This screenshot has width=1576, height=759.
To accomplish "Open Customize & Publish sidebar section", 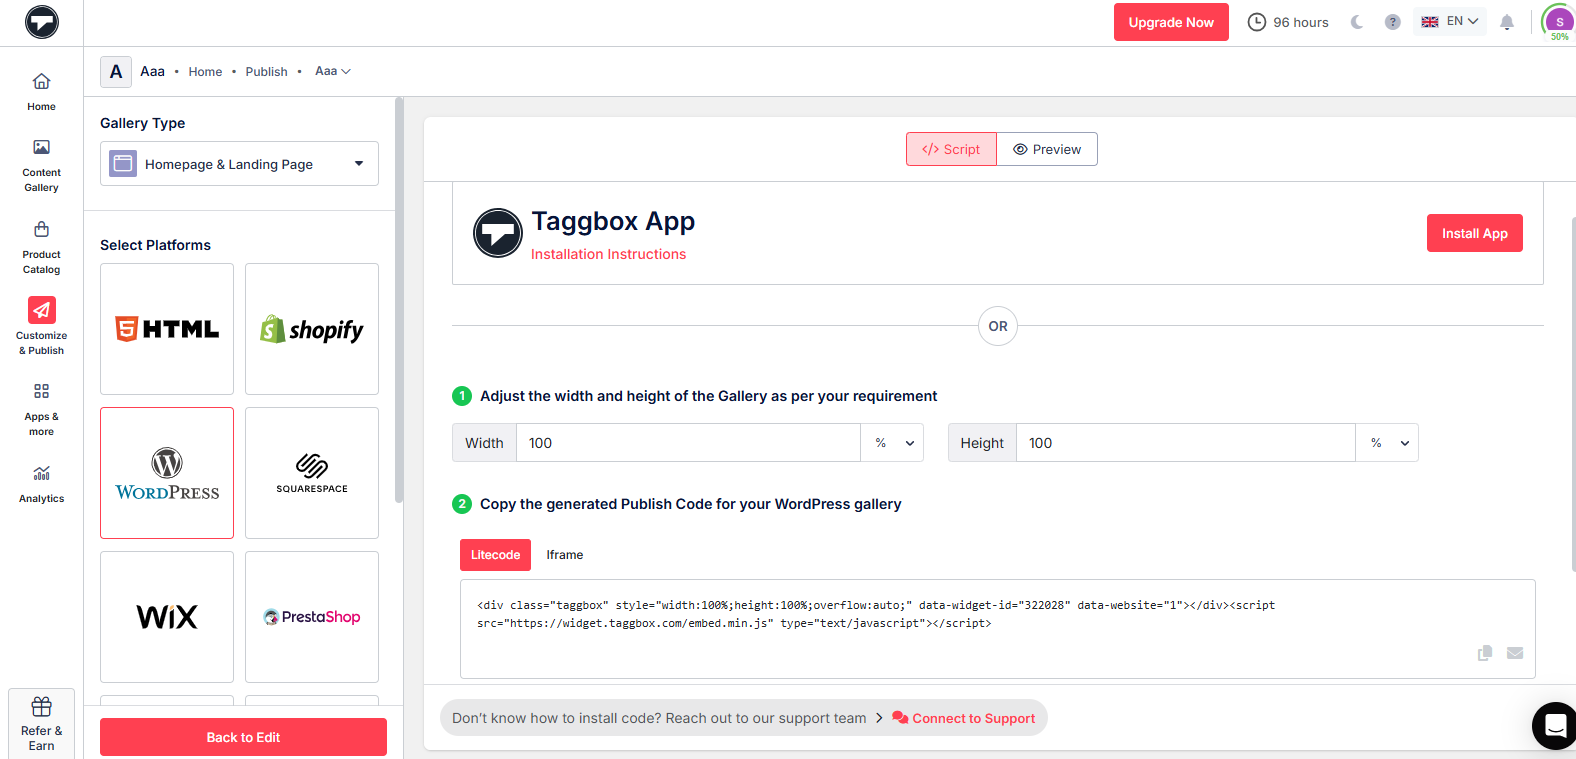I will point(41,327).
